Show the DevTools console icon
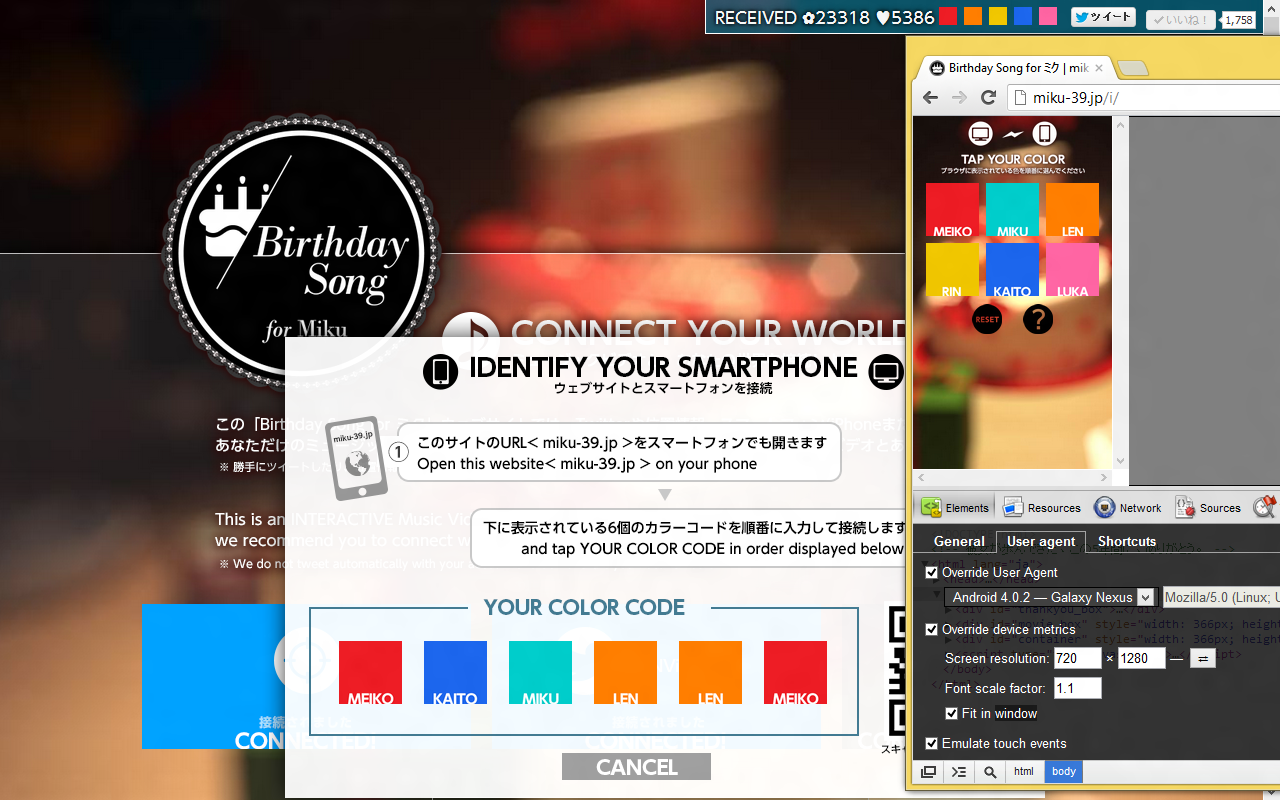Screen dimensions: 1280x800 [959, 771]
